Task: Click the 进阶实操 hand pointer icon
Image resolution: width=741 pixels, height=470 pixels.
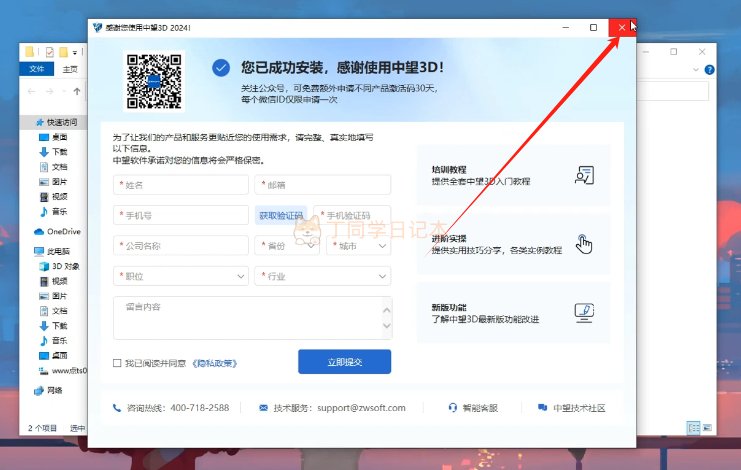Action: [584, 244]
